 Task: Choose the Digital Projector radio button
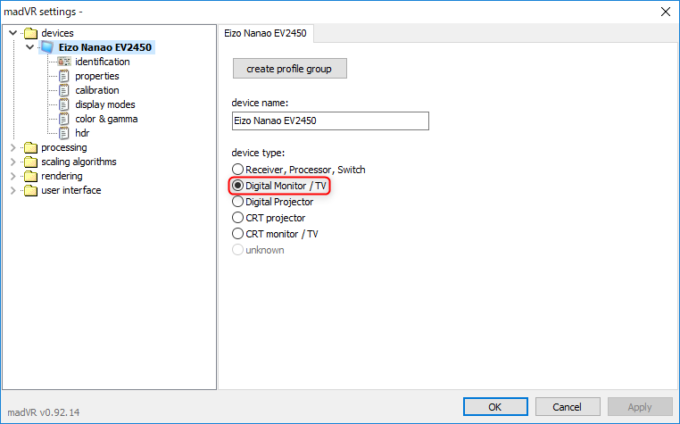coord(237,201)
